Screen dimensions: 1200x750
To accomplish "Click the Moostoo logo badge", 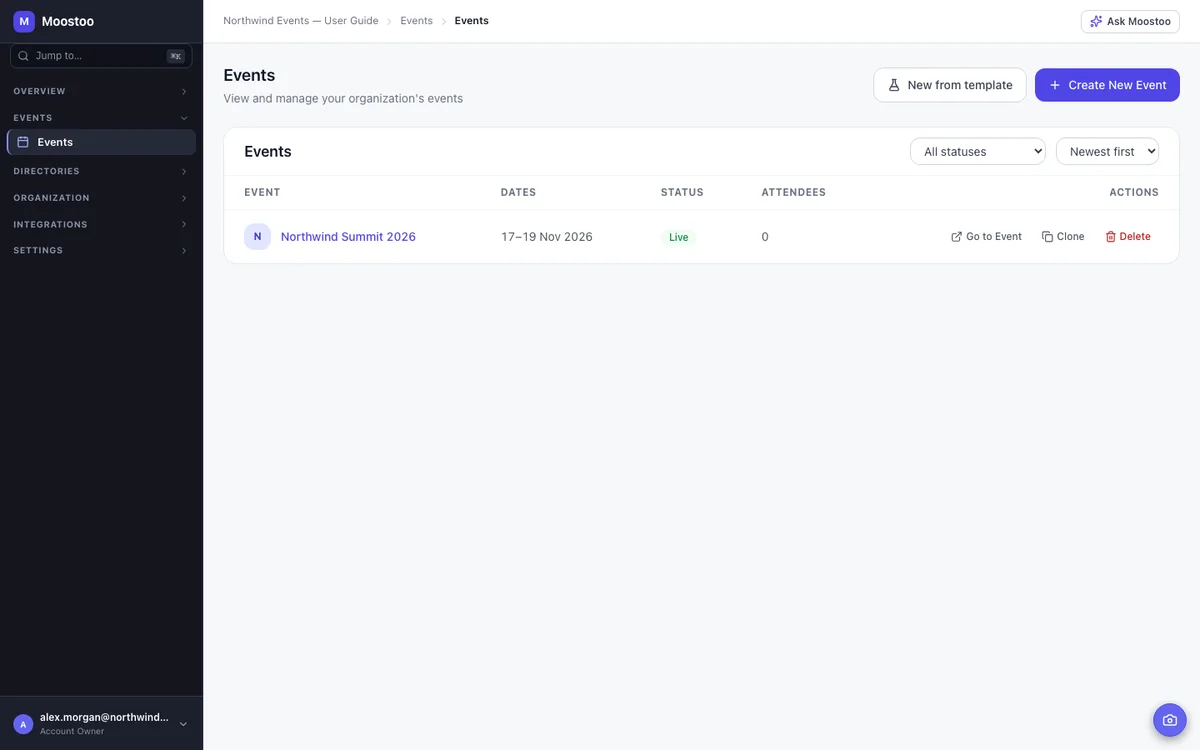I will point(24,21).
